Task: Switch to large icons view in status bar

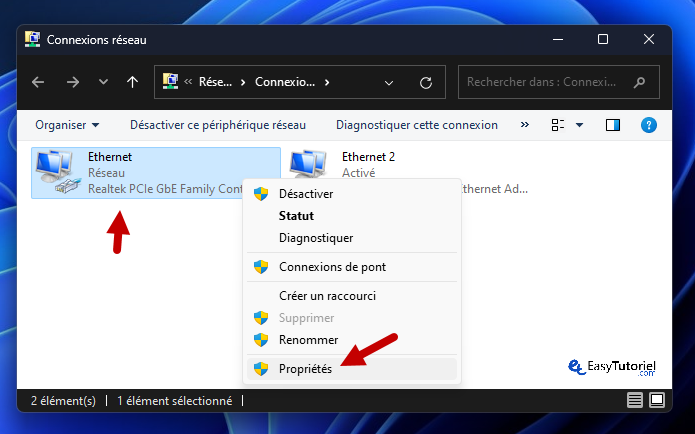Action: pos(657,400)
